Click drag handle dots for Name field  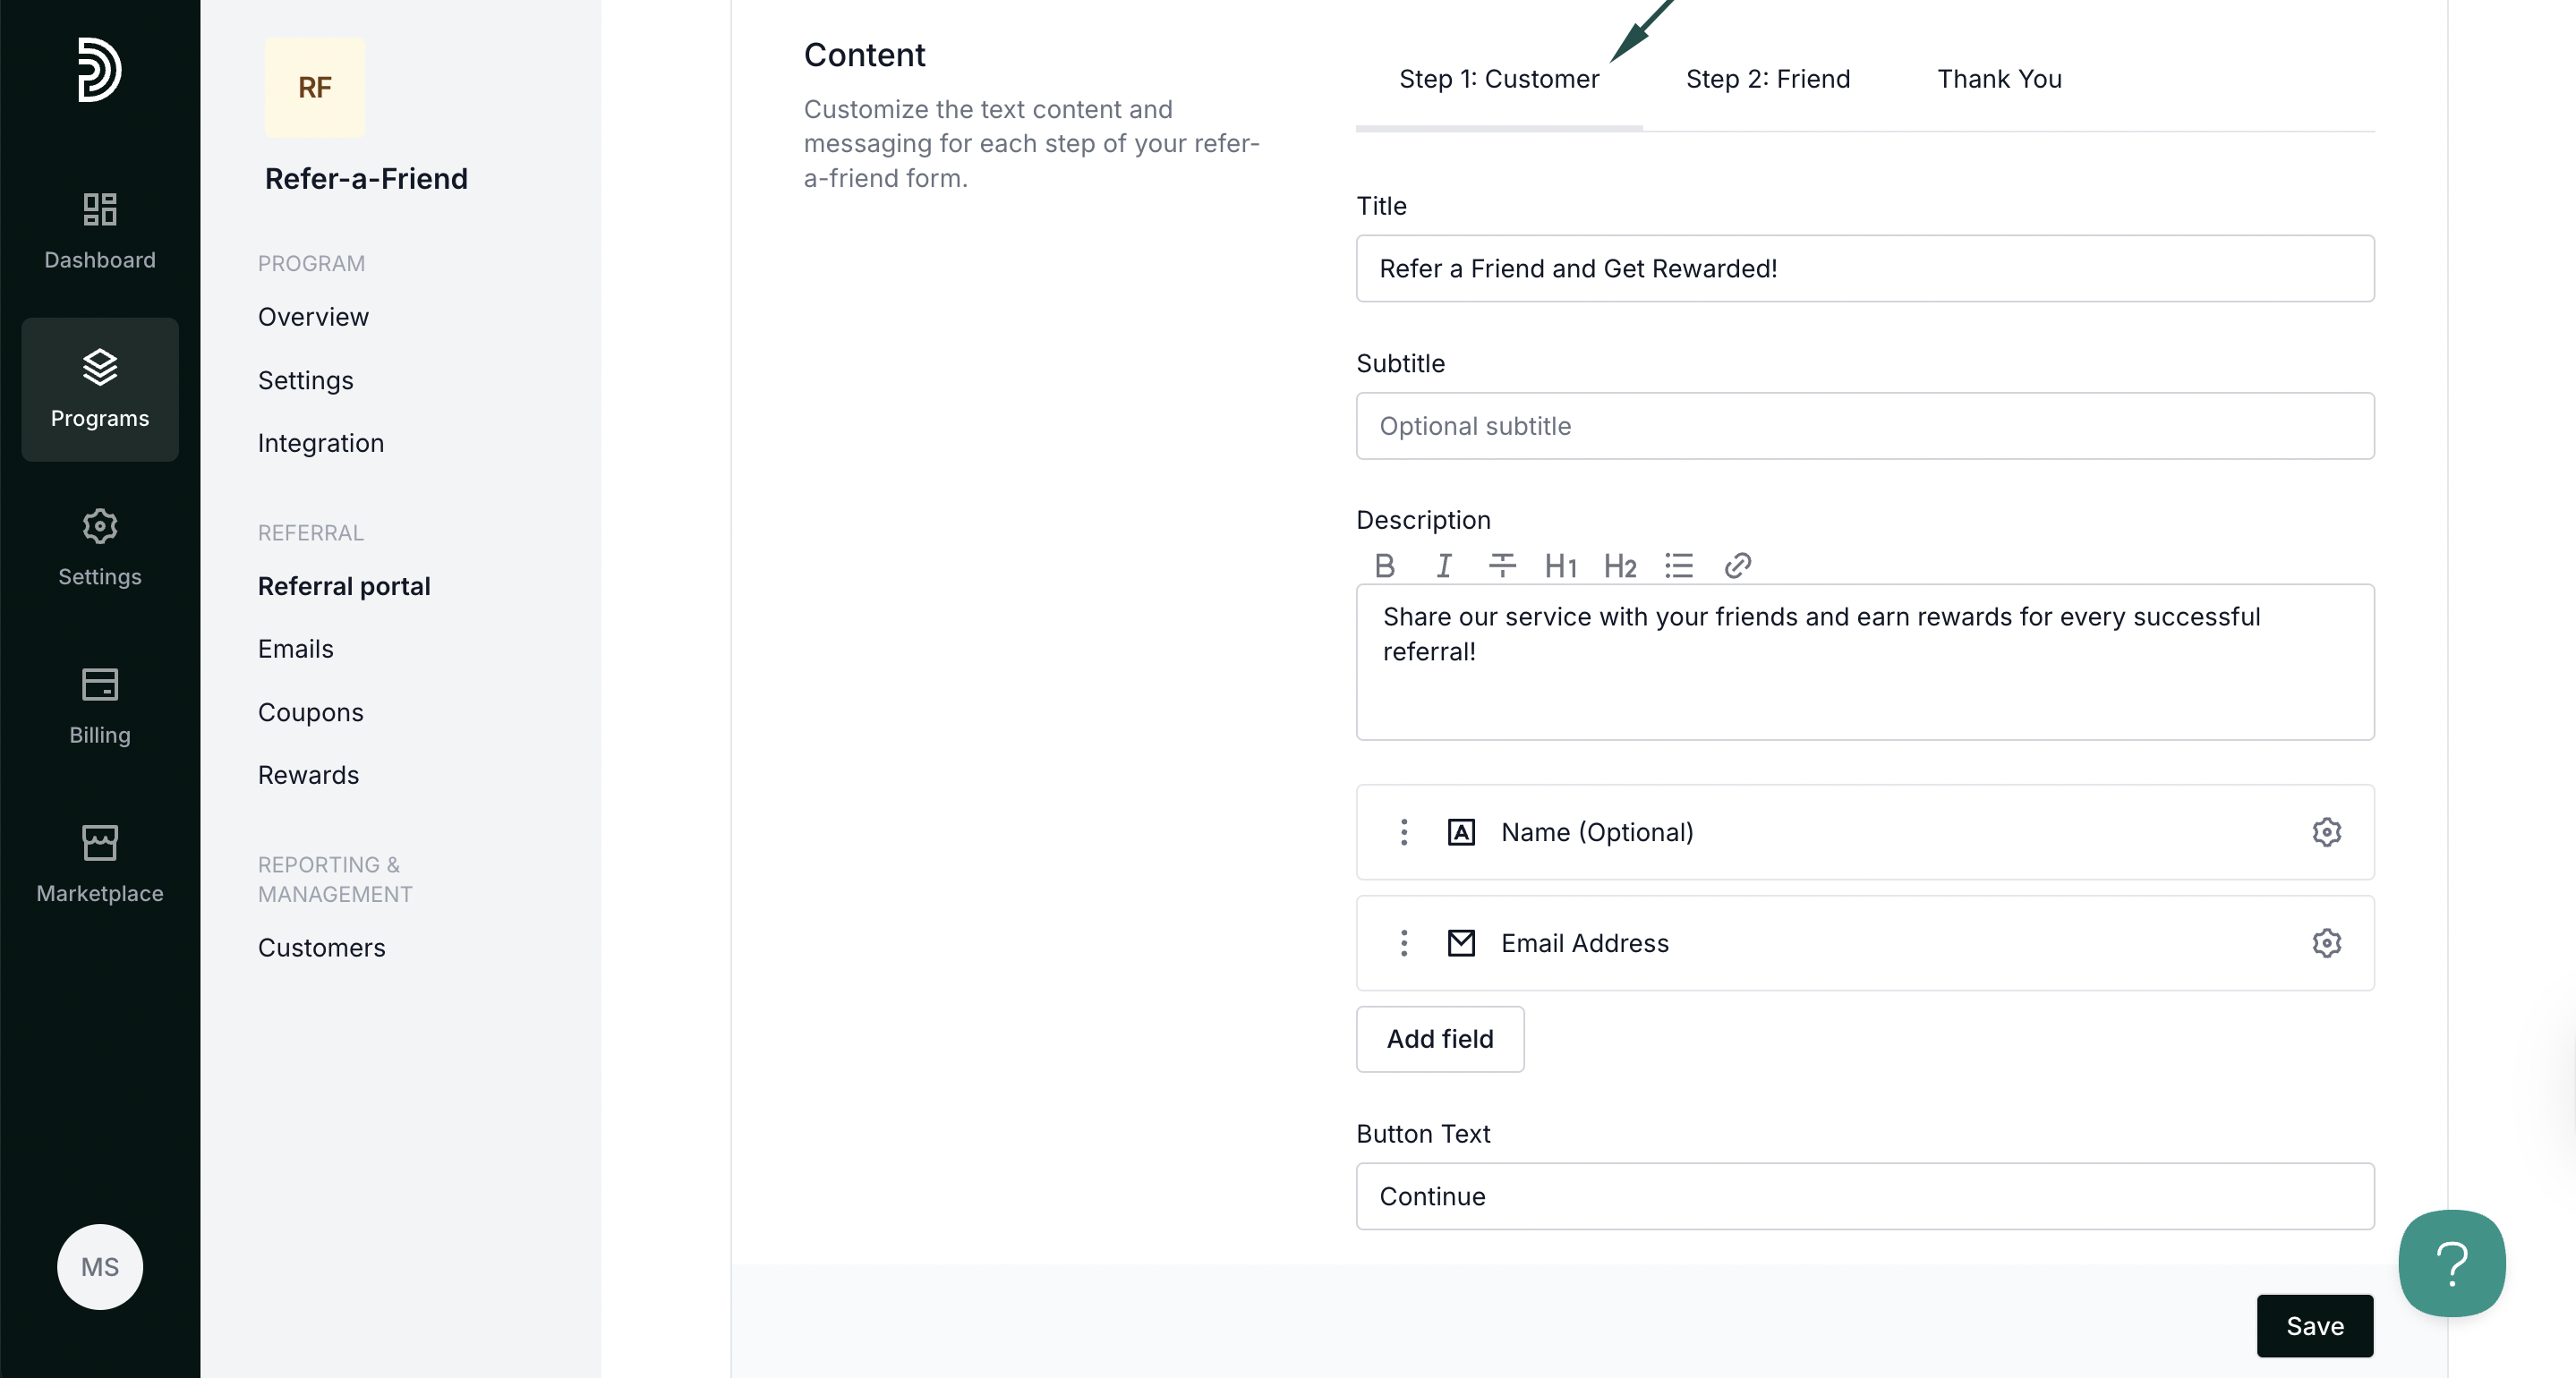coord(1403,832)
